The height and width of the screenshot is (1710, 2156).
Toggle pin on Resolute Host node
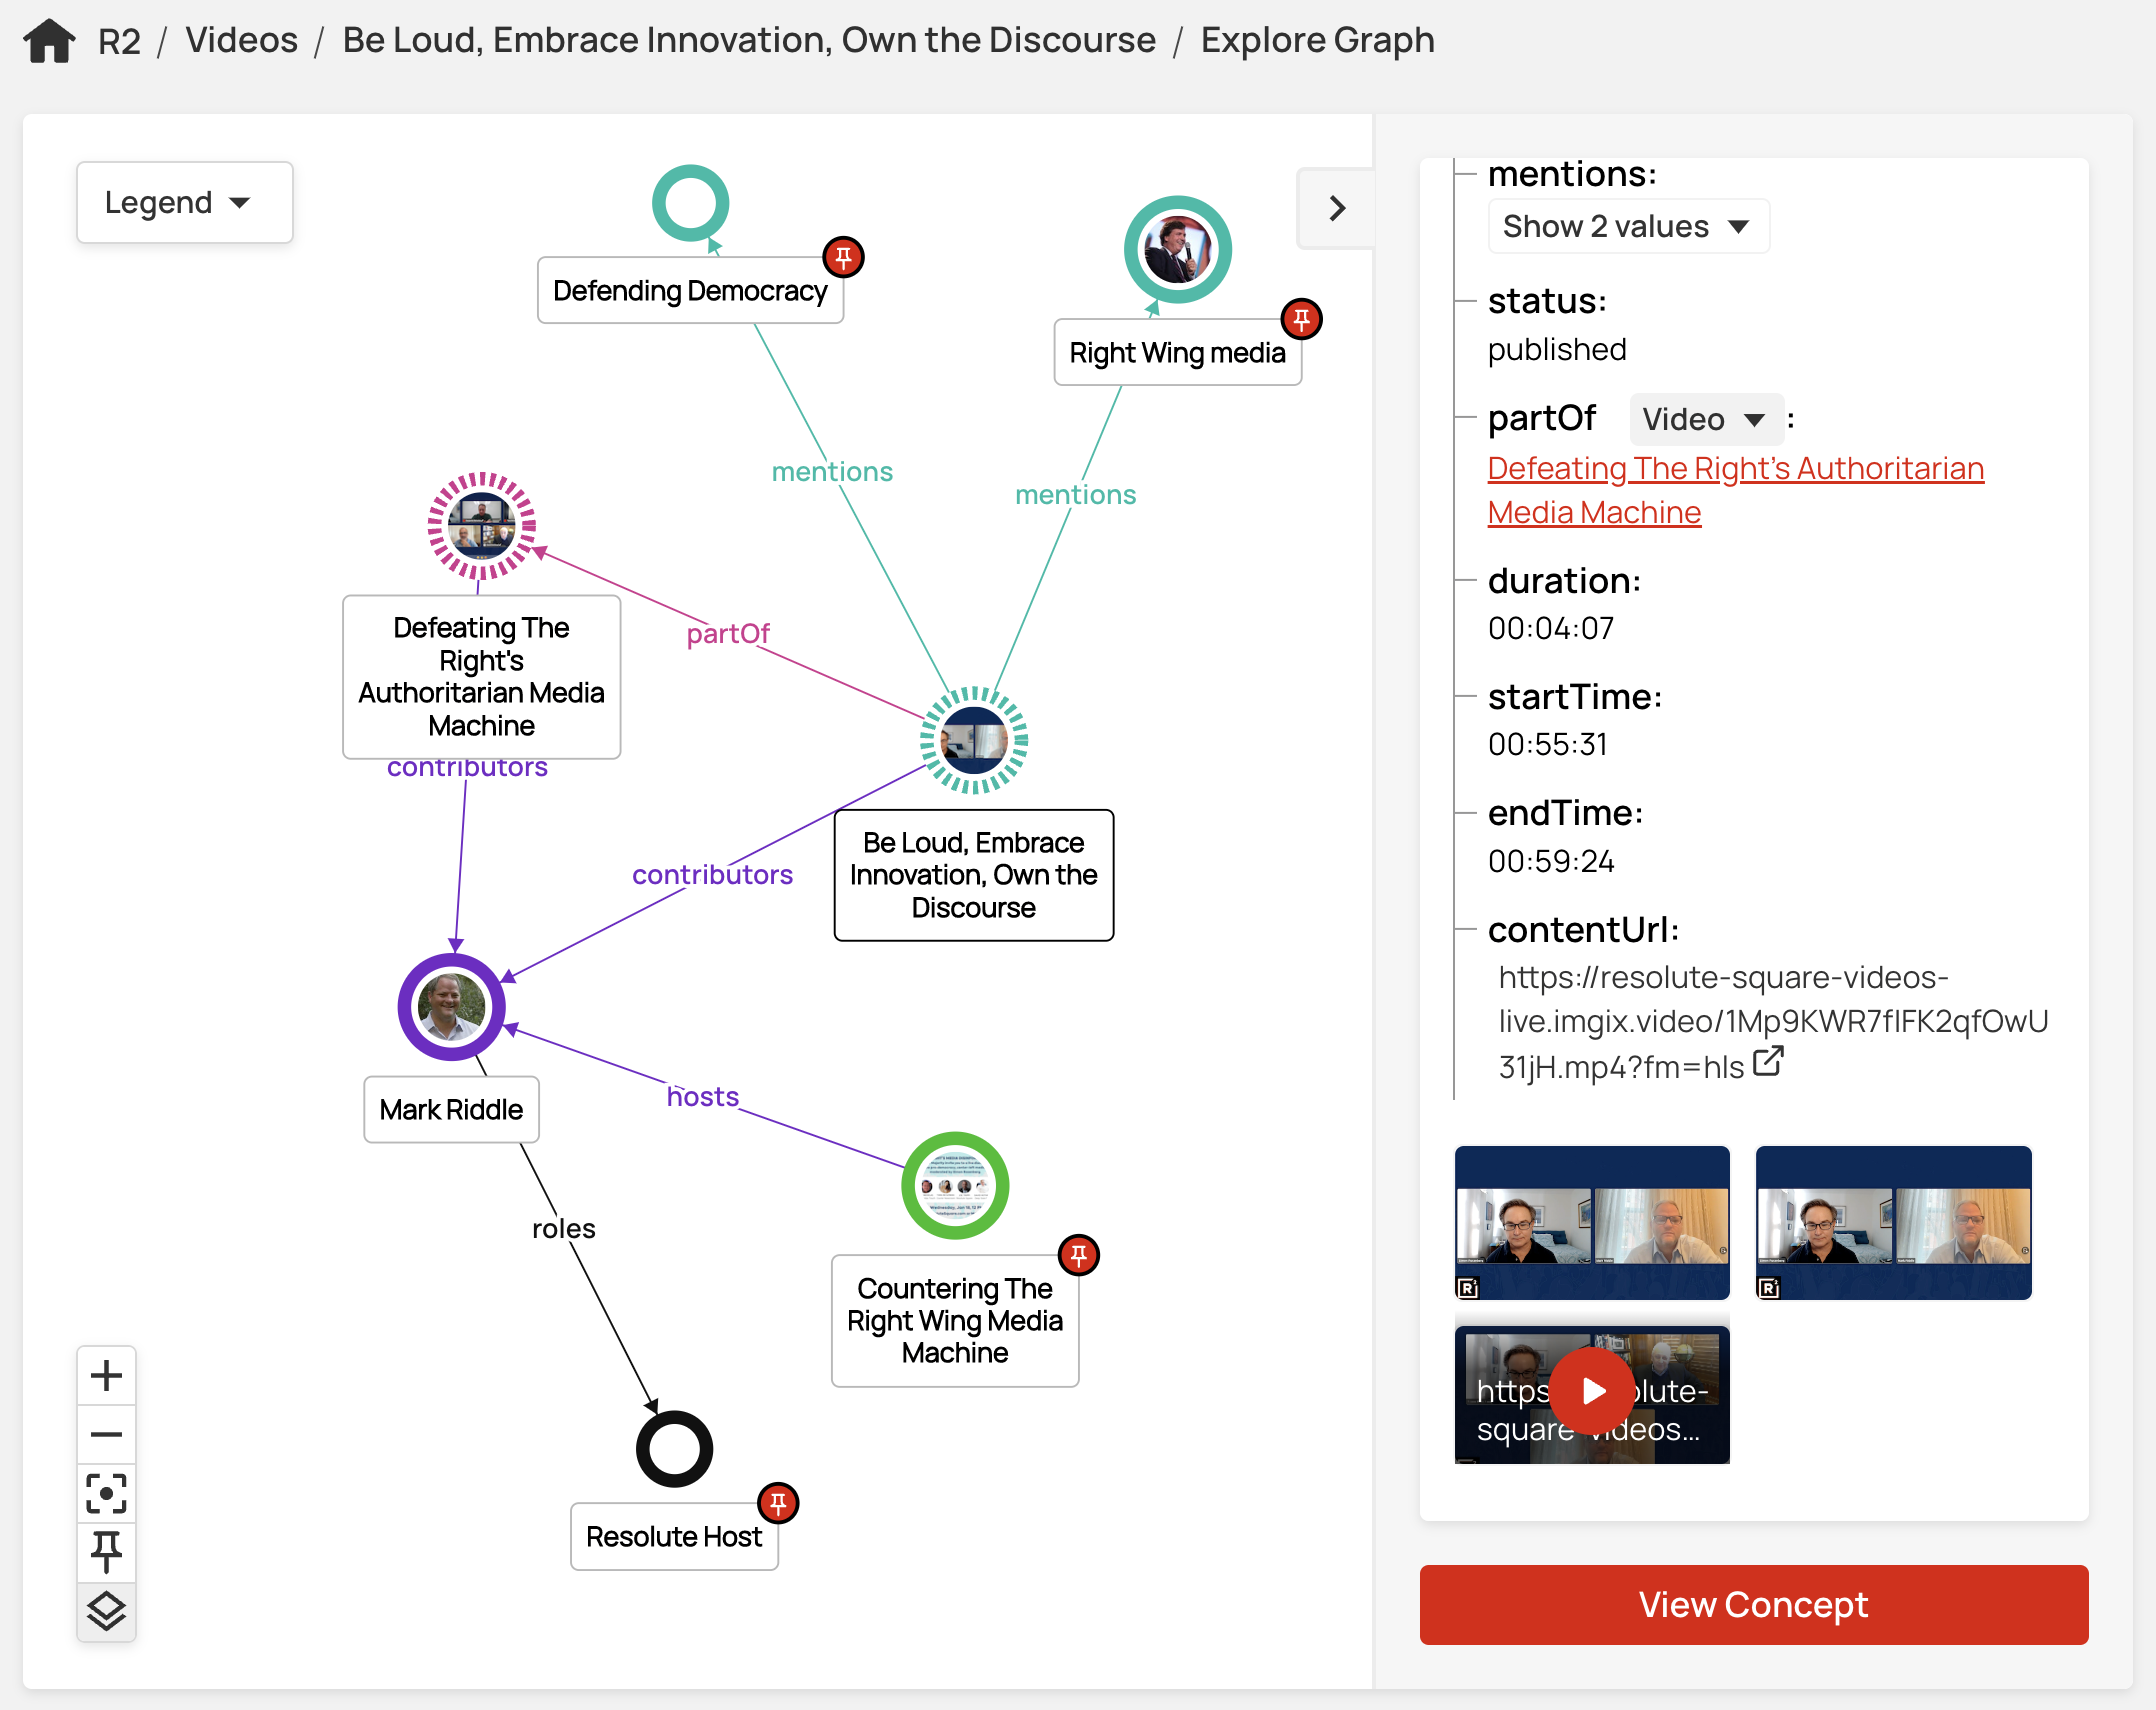[x=778, y=1502]
